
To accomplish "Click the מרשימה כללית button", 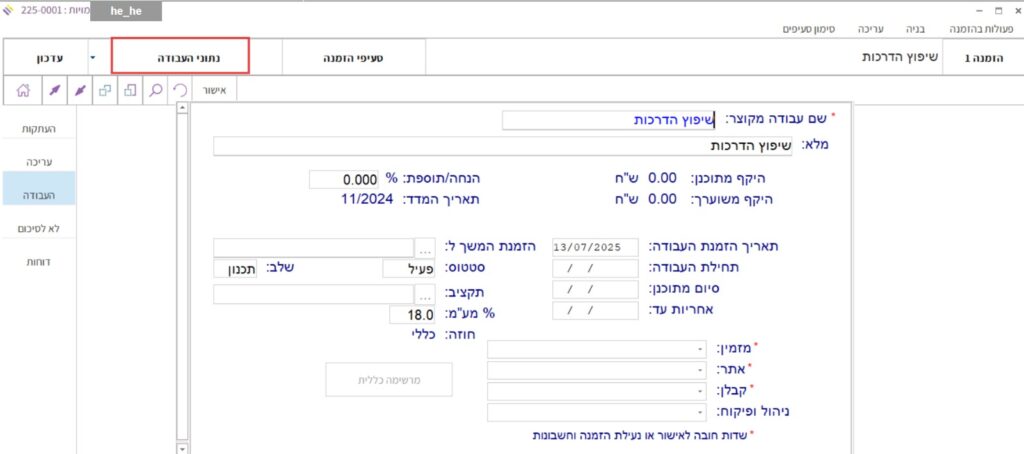I will (x=388, y=380).
